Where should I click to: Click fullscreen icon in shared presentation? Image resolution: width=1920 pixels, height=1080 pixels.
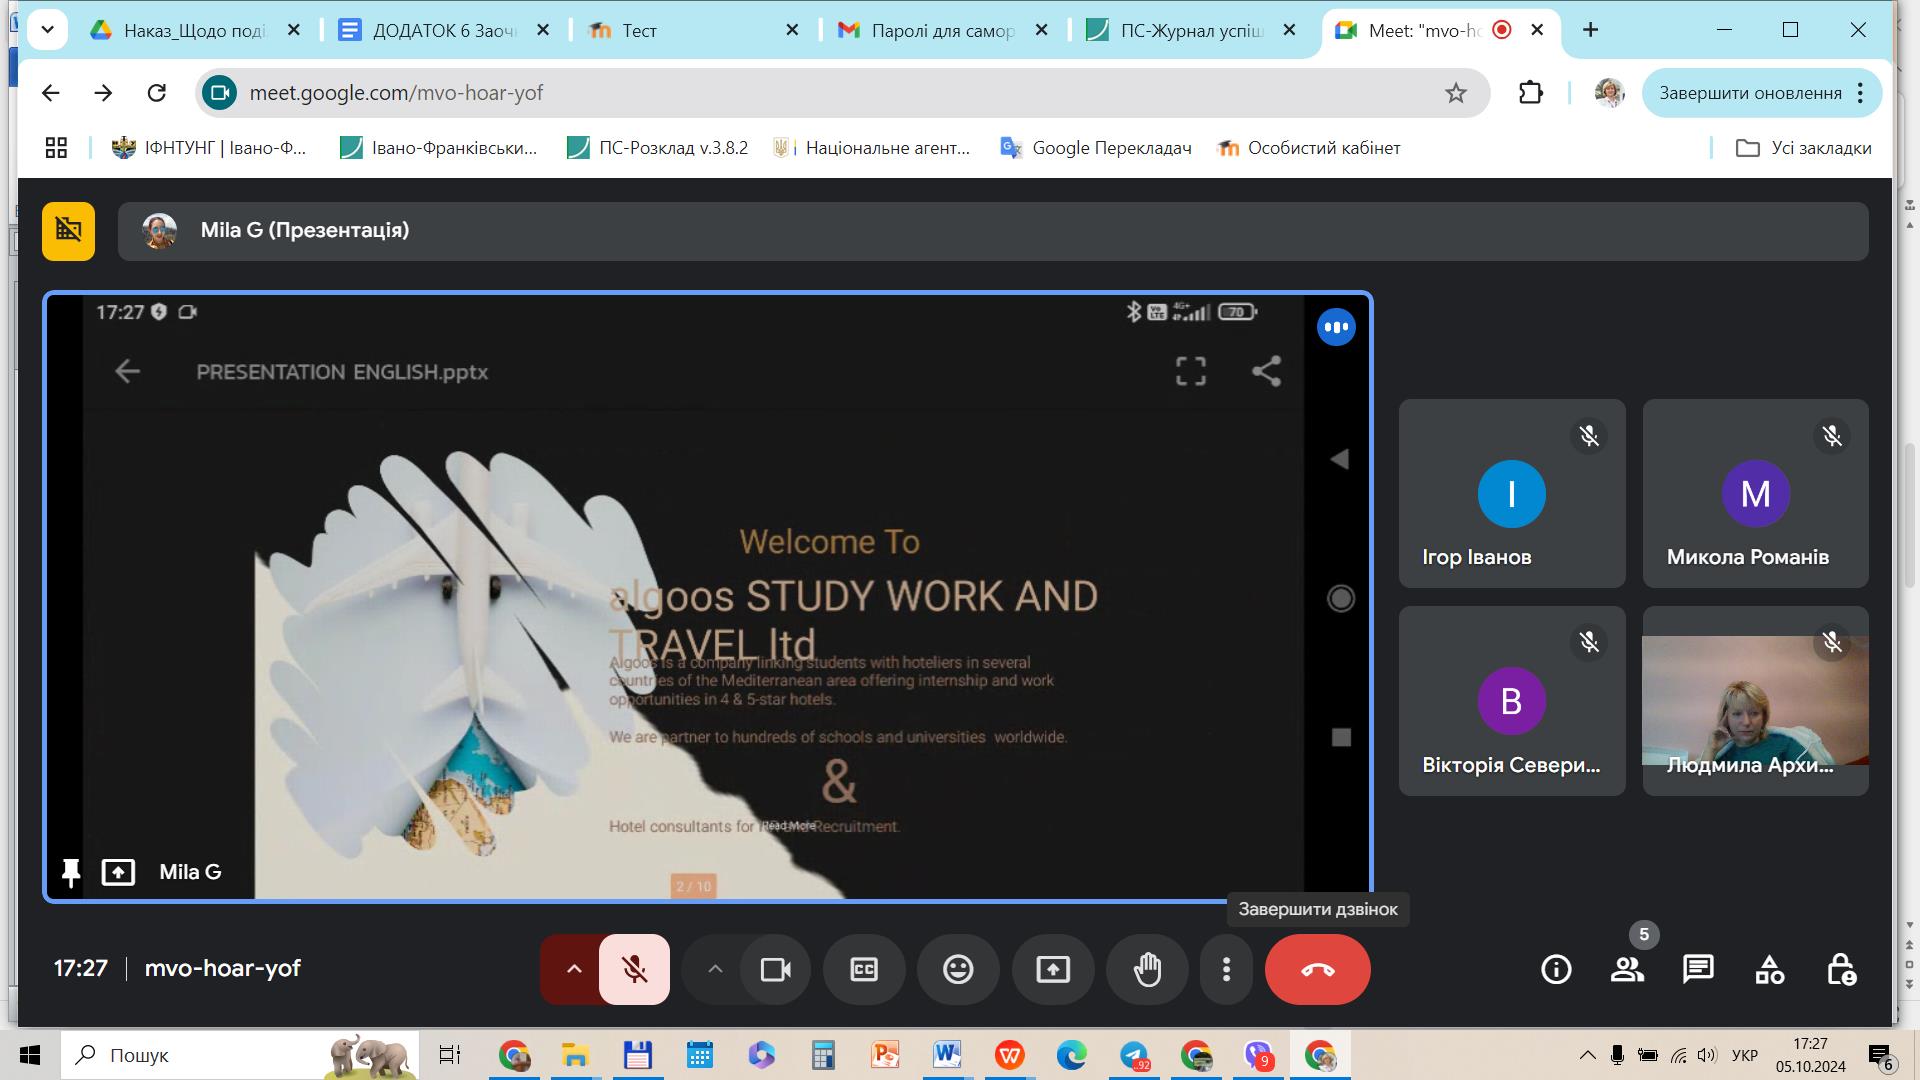pyautogui.click(x=1190, y=372)
